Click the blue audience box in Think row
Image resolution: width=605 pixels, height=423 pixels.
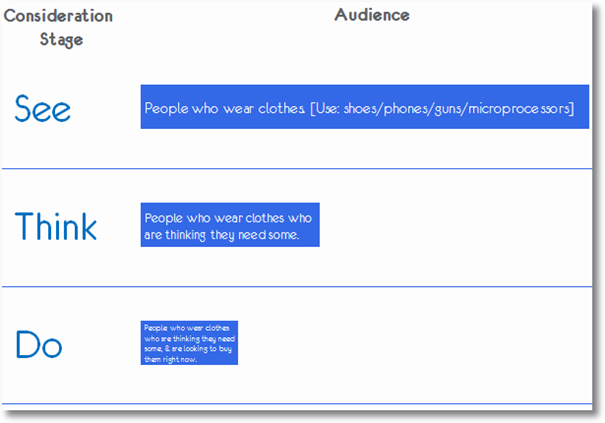(x=229, y=226)
